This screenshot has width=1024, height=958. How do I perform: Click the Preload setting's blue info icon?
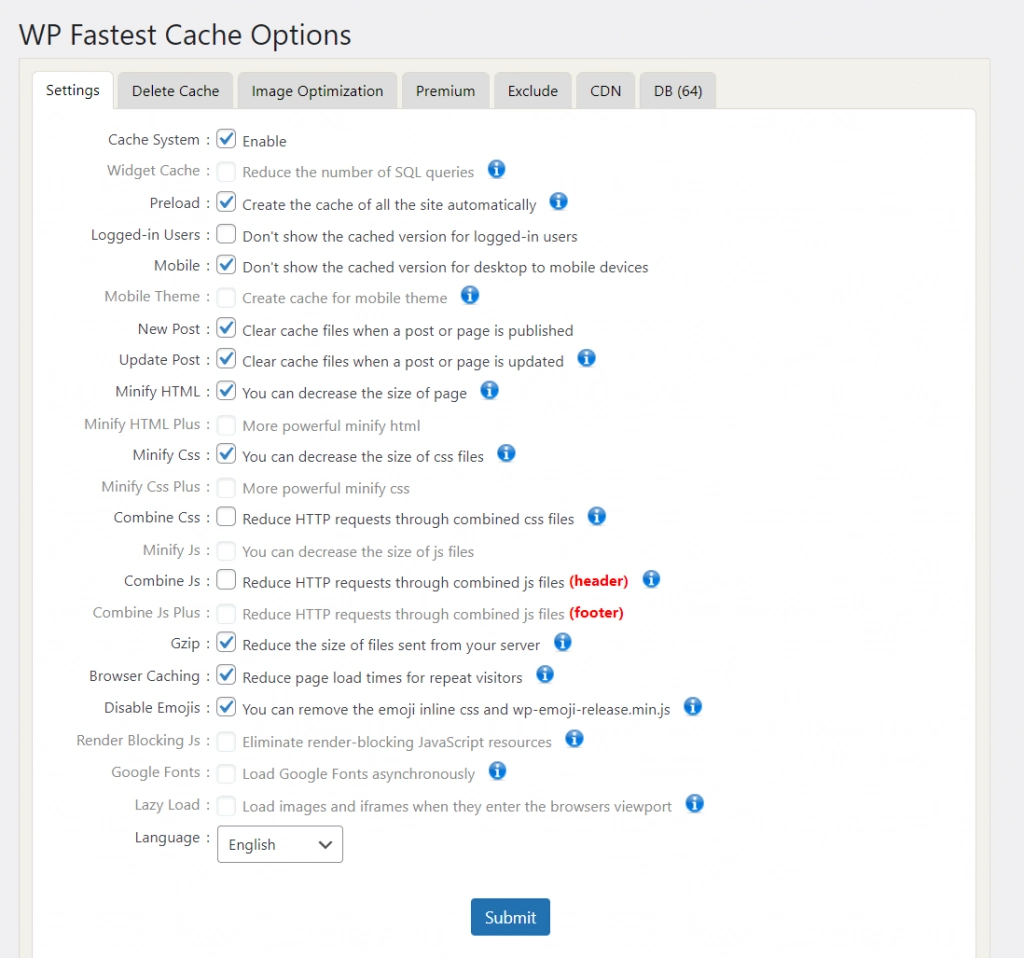coord(558,201)
